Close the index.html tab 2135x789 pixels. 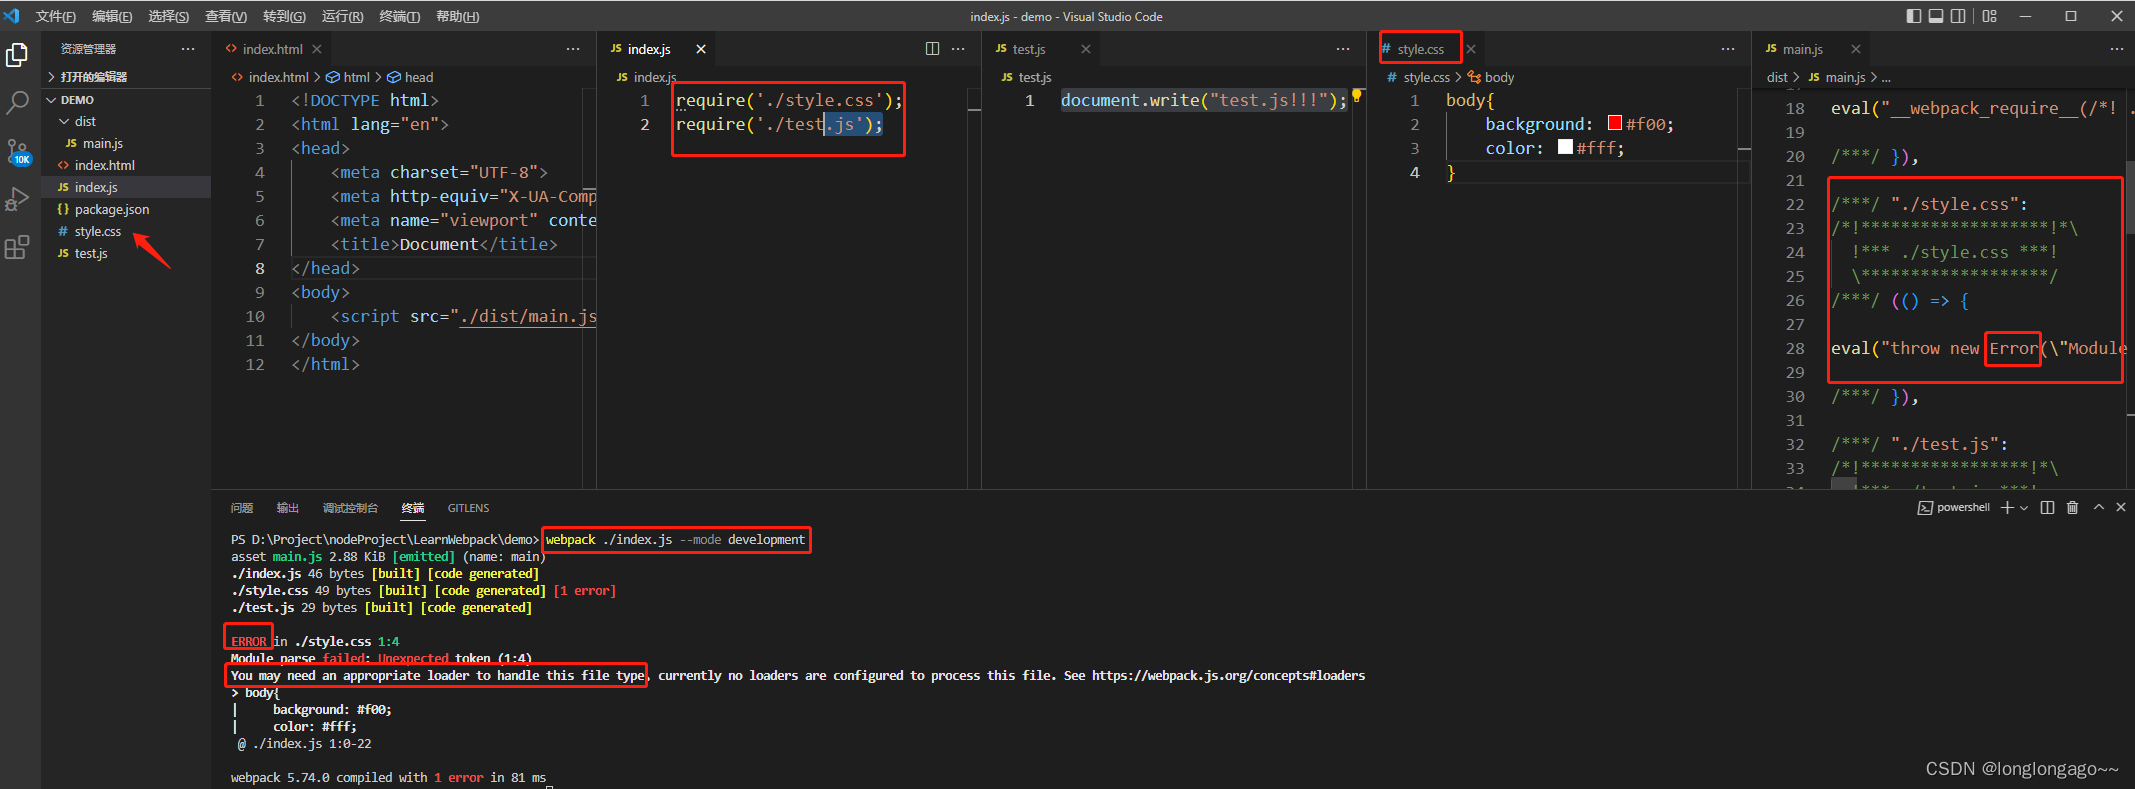(x=317, y=49)
